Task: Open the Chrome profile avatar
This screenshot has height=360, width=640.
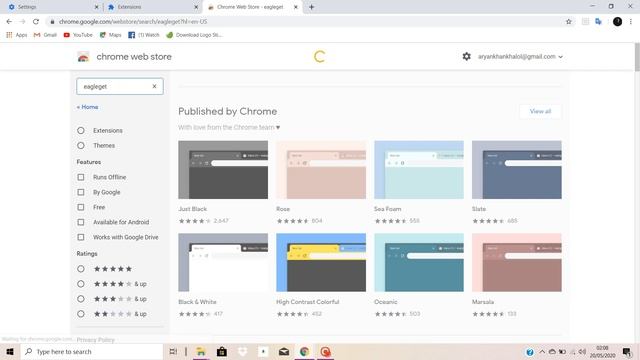Action: pos(617,22)
